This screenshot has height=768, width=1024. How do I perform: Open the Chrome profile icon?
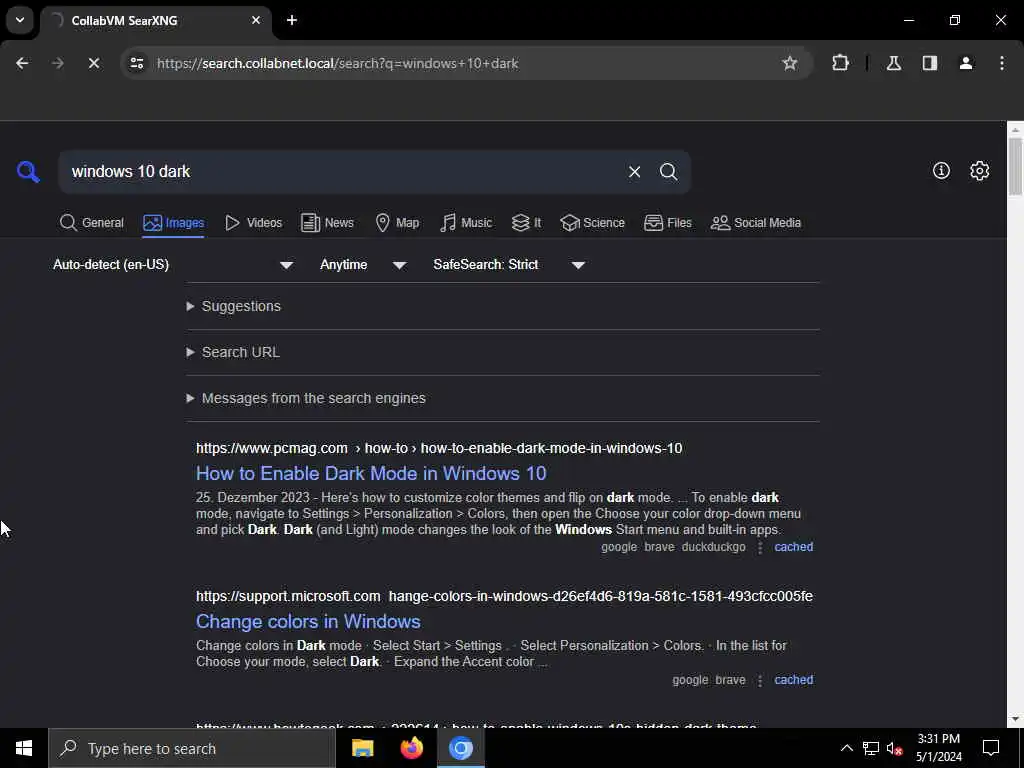point(966,63)
